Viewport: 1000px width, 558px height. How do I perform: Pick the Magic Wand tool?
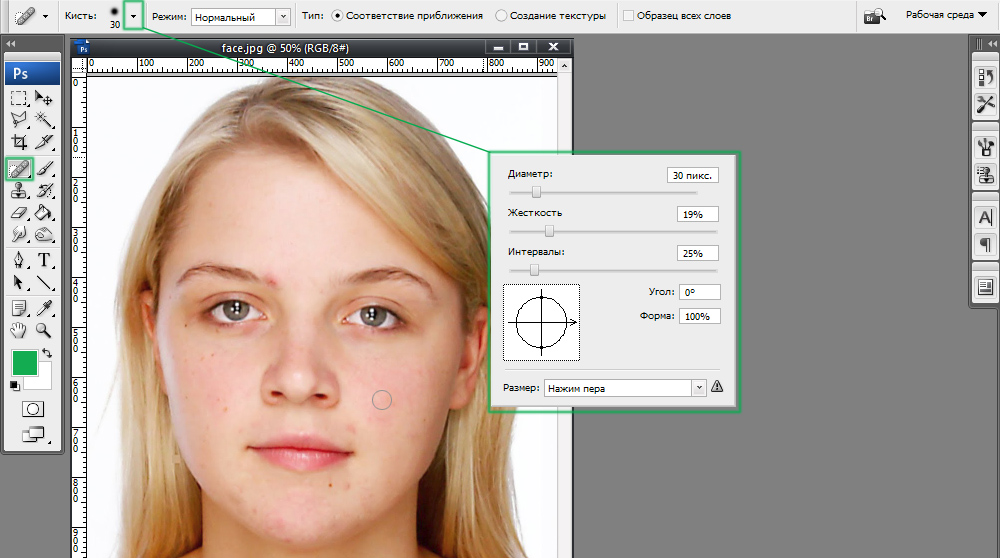[44, 121]
